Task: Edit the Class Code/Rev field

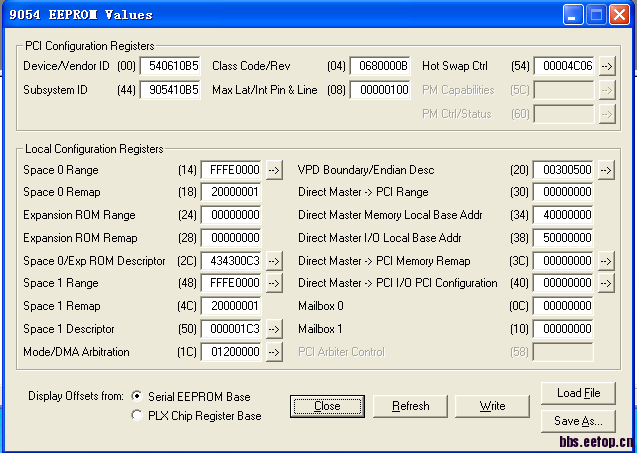Action: 380,66
